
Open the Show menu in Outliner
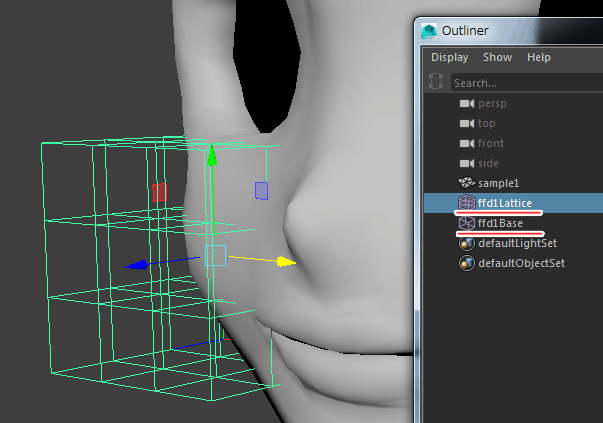497,58
